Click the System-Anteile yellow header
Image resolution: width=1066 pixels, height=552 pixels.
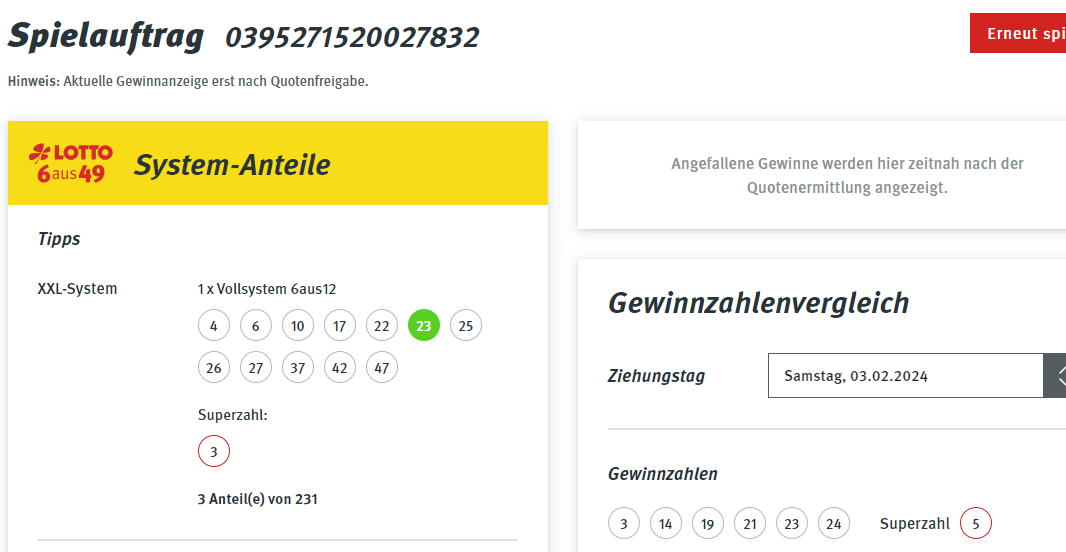278,163
